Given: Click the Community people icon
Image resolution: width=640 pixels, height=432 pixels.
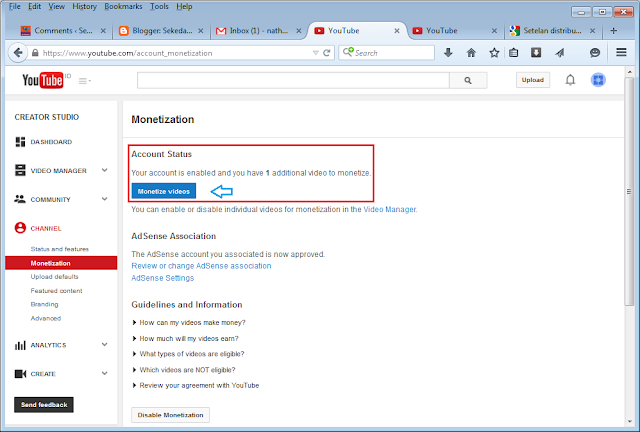Looking at the screenshot, I should tap(20, 199).
